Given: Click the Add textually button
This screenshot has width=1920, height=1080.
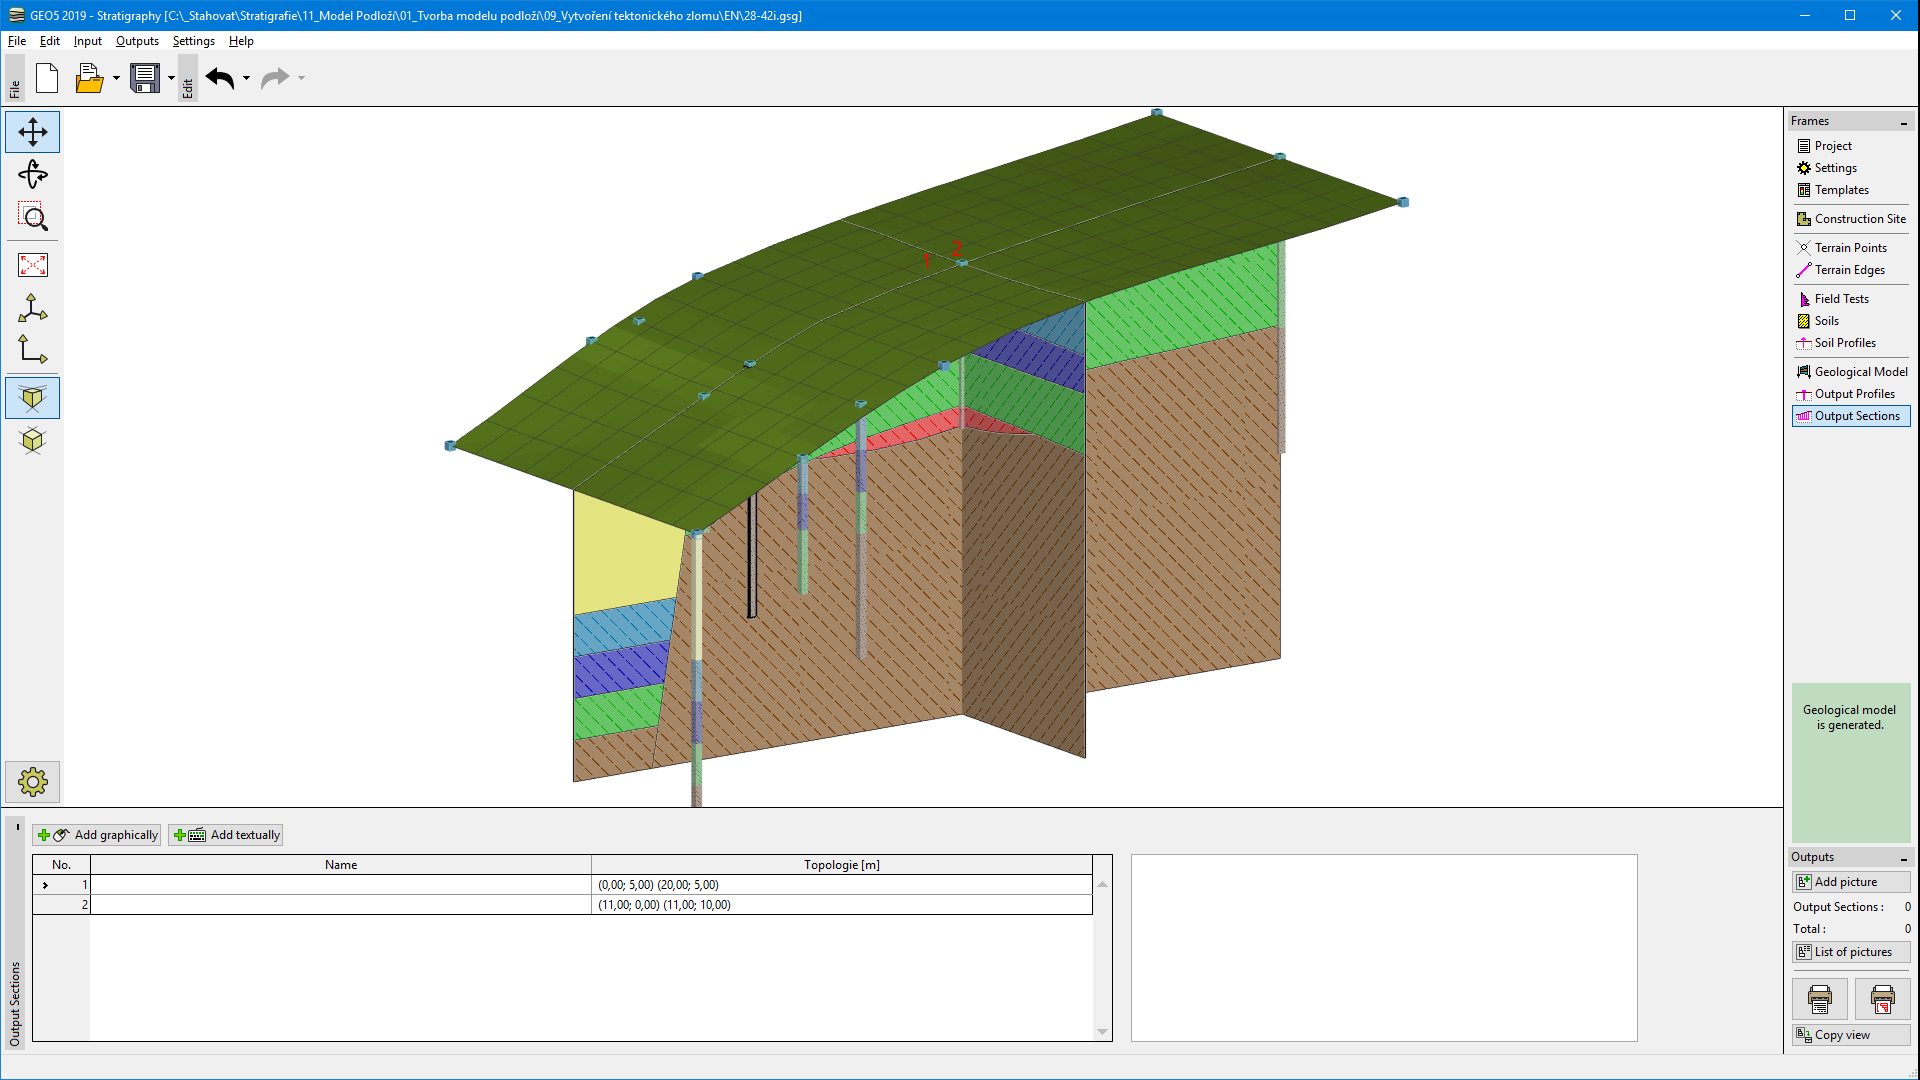Looking at the screenshot, I should tap(226, 835).
